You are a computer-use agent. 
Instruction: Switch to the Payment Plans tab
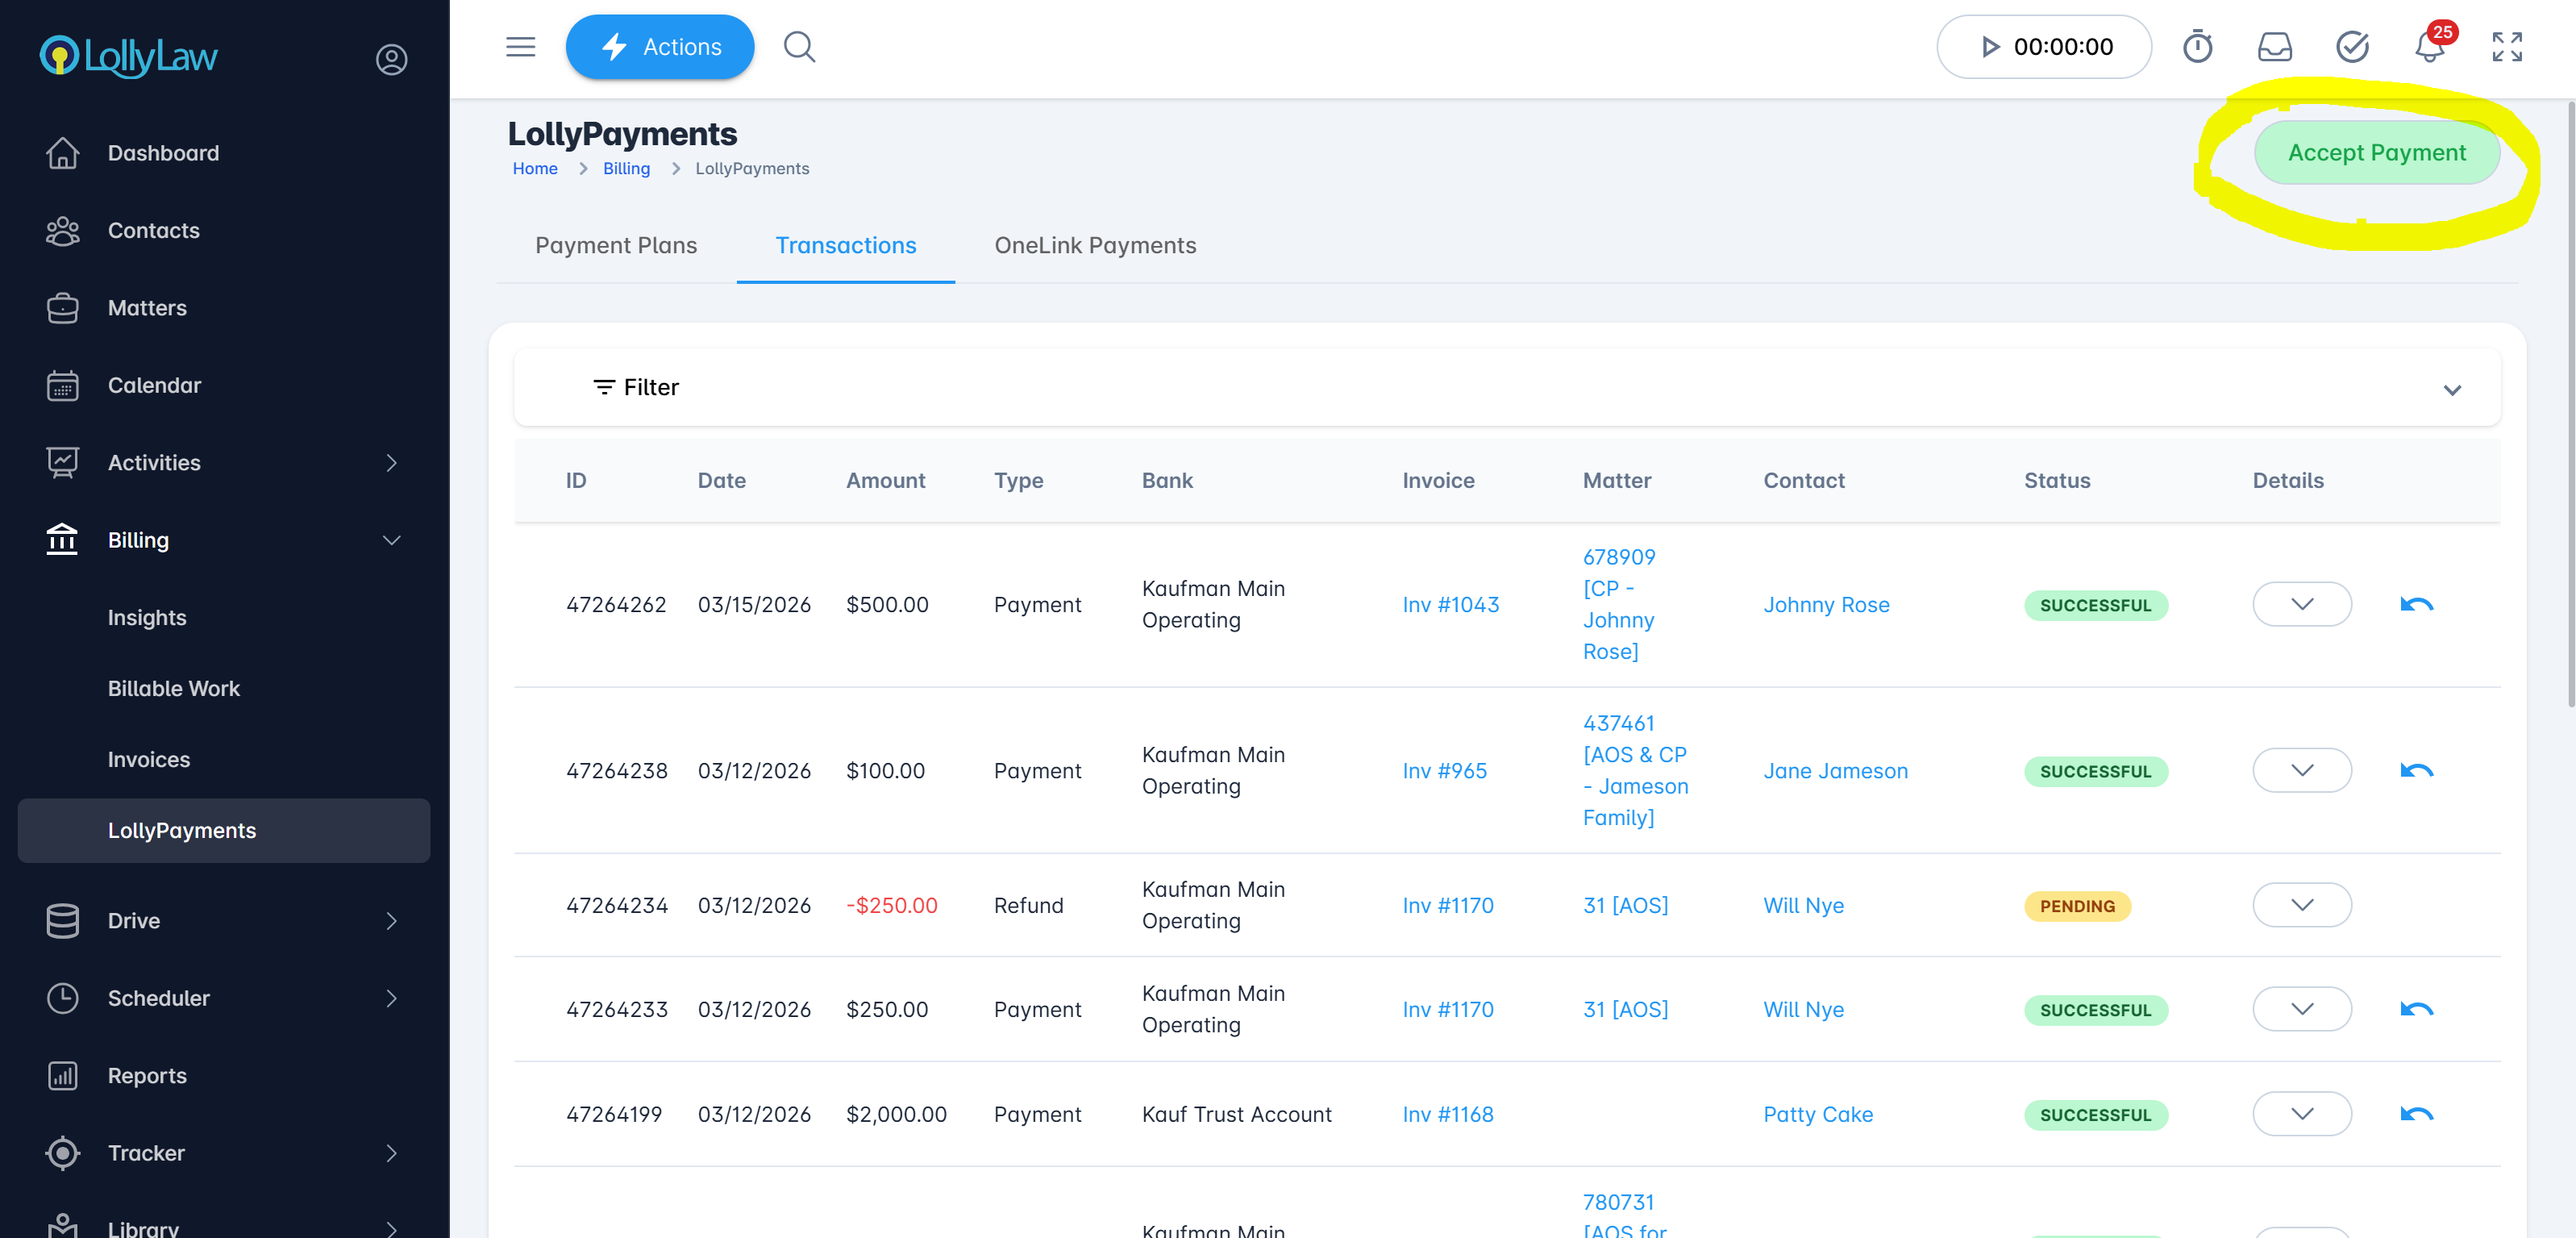point(616,246)
